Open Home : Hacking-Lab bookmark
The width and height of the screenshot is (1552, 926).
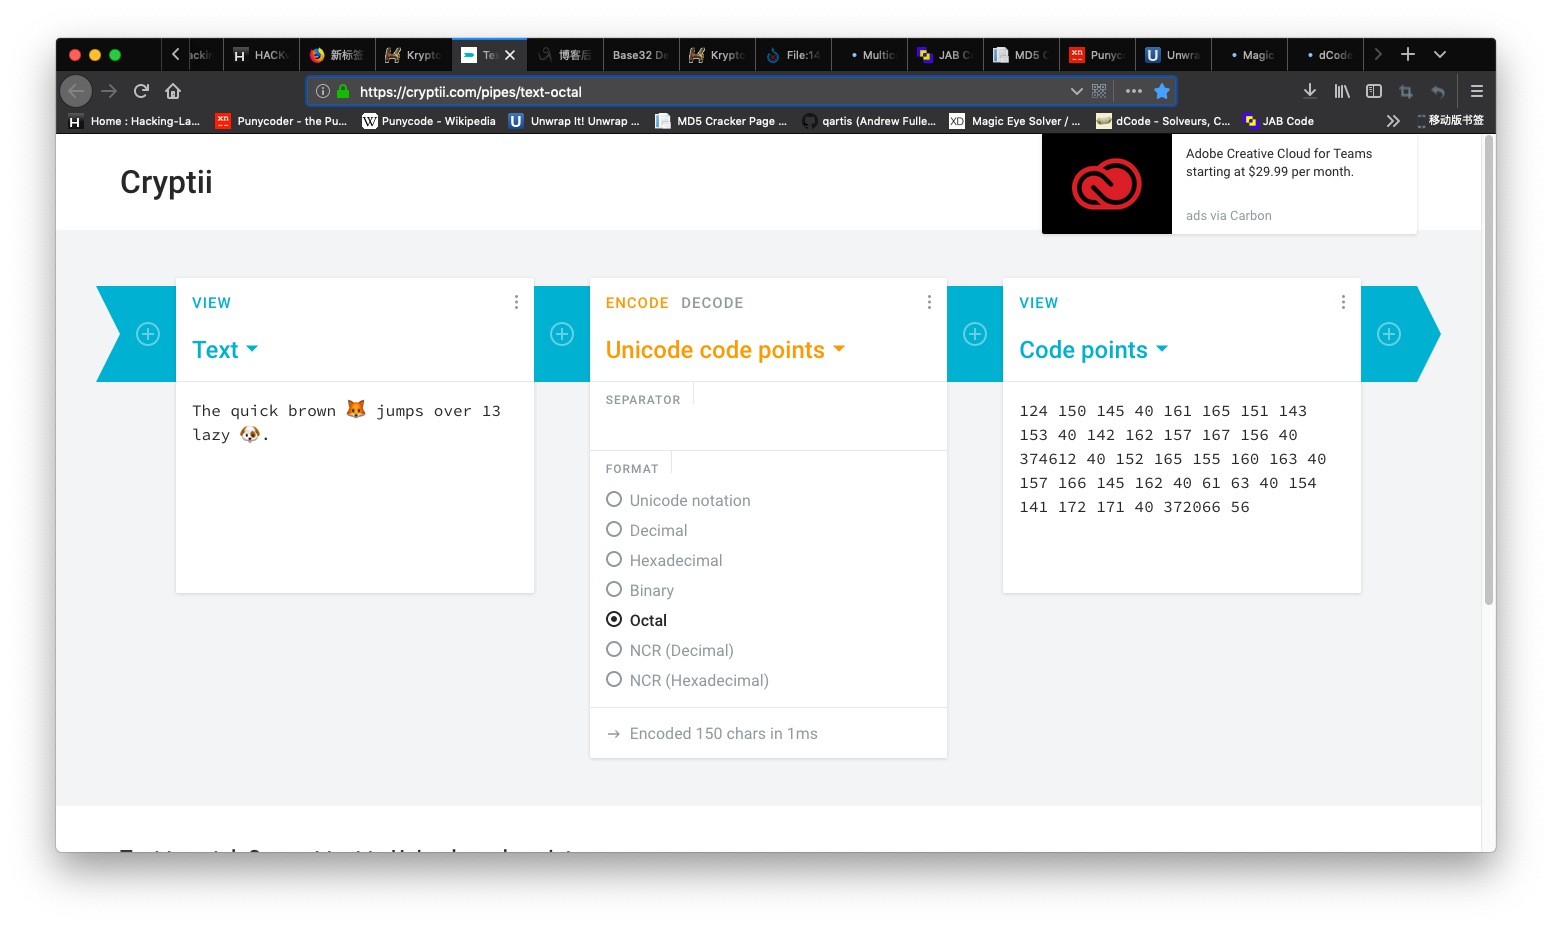click(x=133, y=121)
